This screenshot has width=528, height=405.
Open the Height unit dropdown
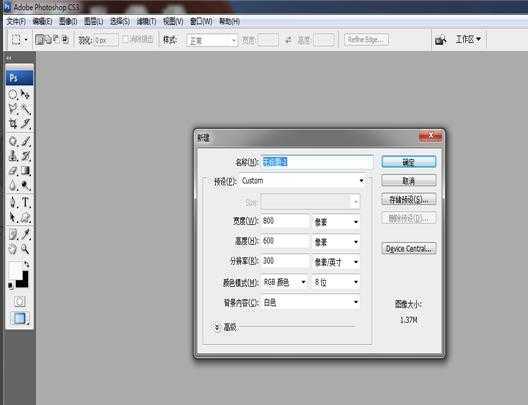click(336, 242)
